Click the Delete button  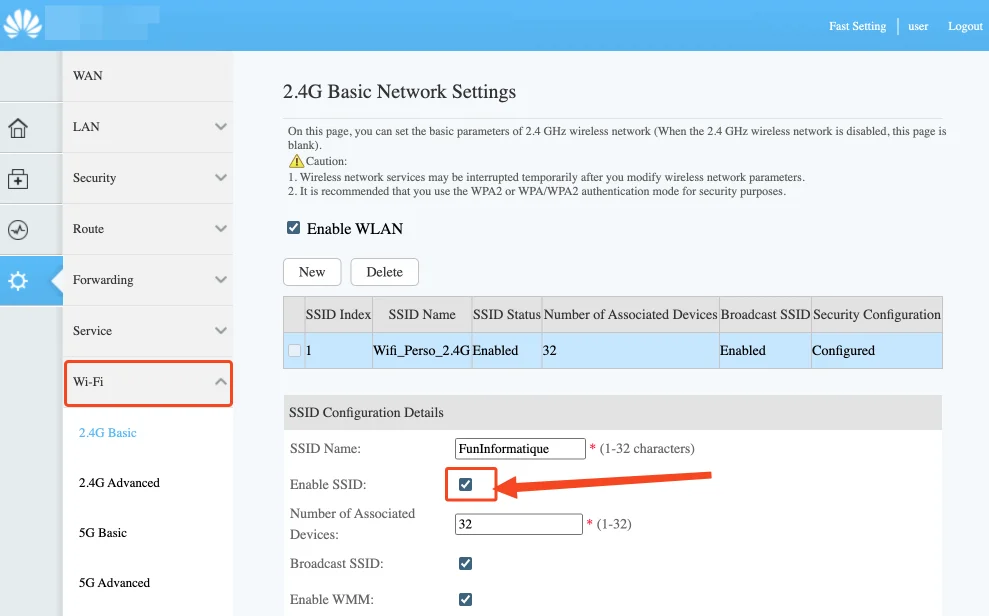click(x=384, y=271)
